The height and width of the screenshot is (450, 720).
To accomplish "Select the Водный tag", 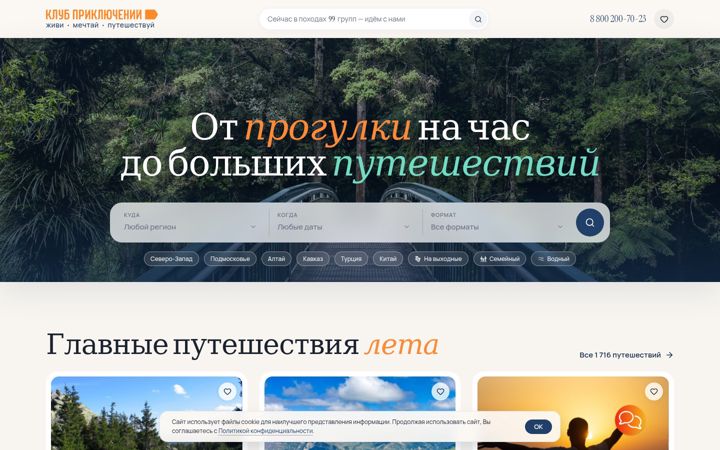I will pyautogui.click(x=553, y=259).
